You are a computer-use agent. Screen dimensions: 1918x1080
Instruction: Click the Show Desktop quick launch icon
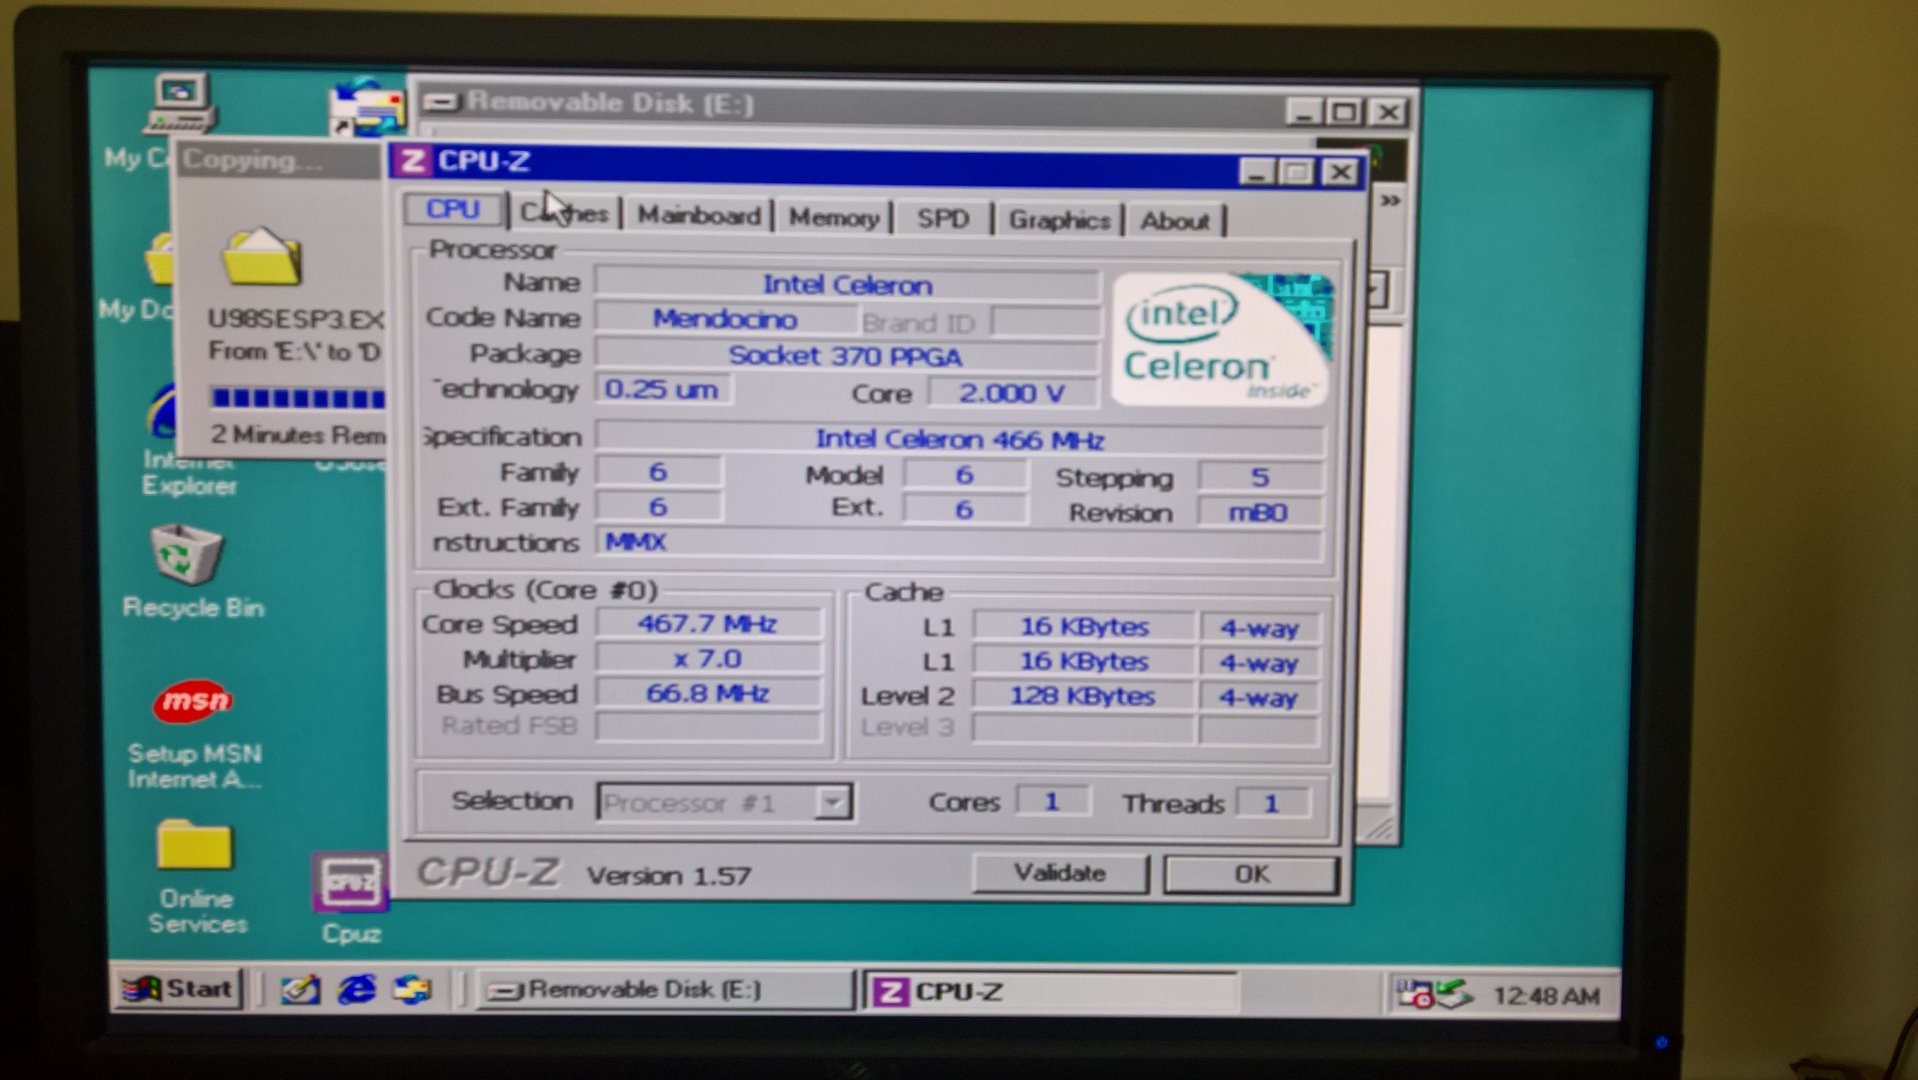pos(300,989)
